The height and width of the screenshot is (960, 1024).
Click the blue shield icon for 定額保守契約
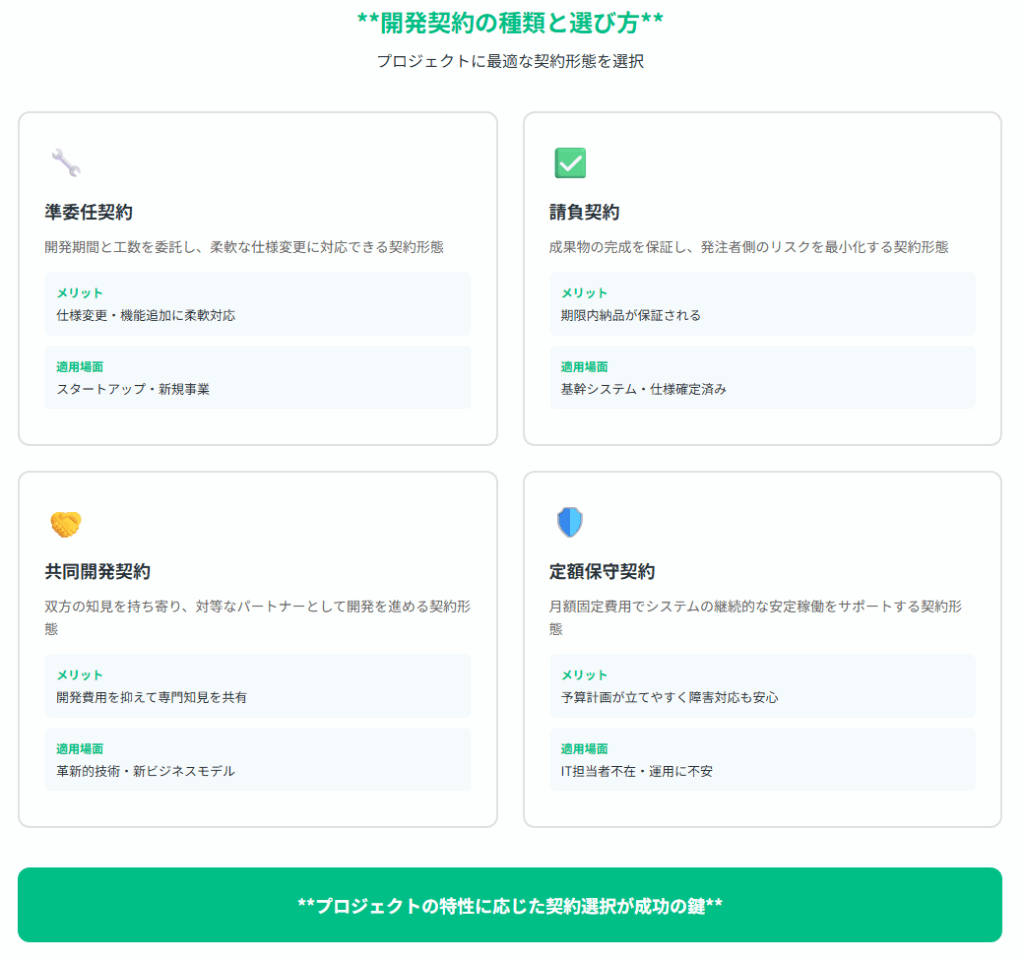[570, 523]
